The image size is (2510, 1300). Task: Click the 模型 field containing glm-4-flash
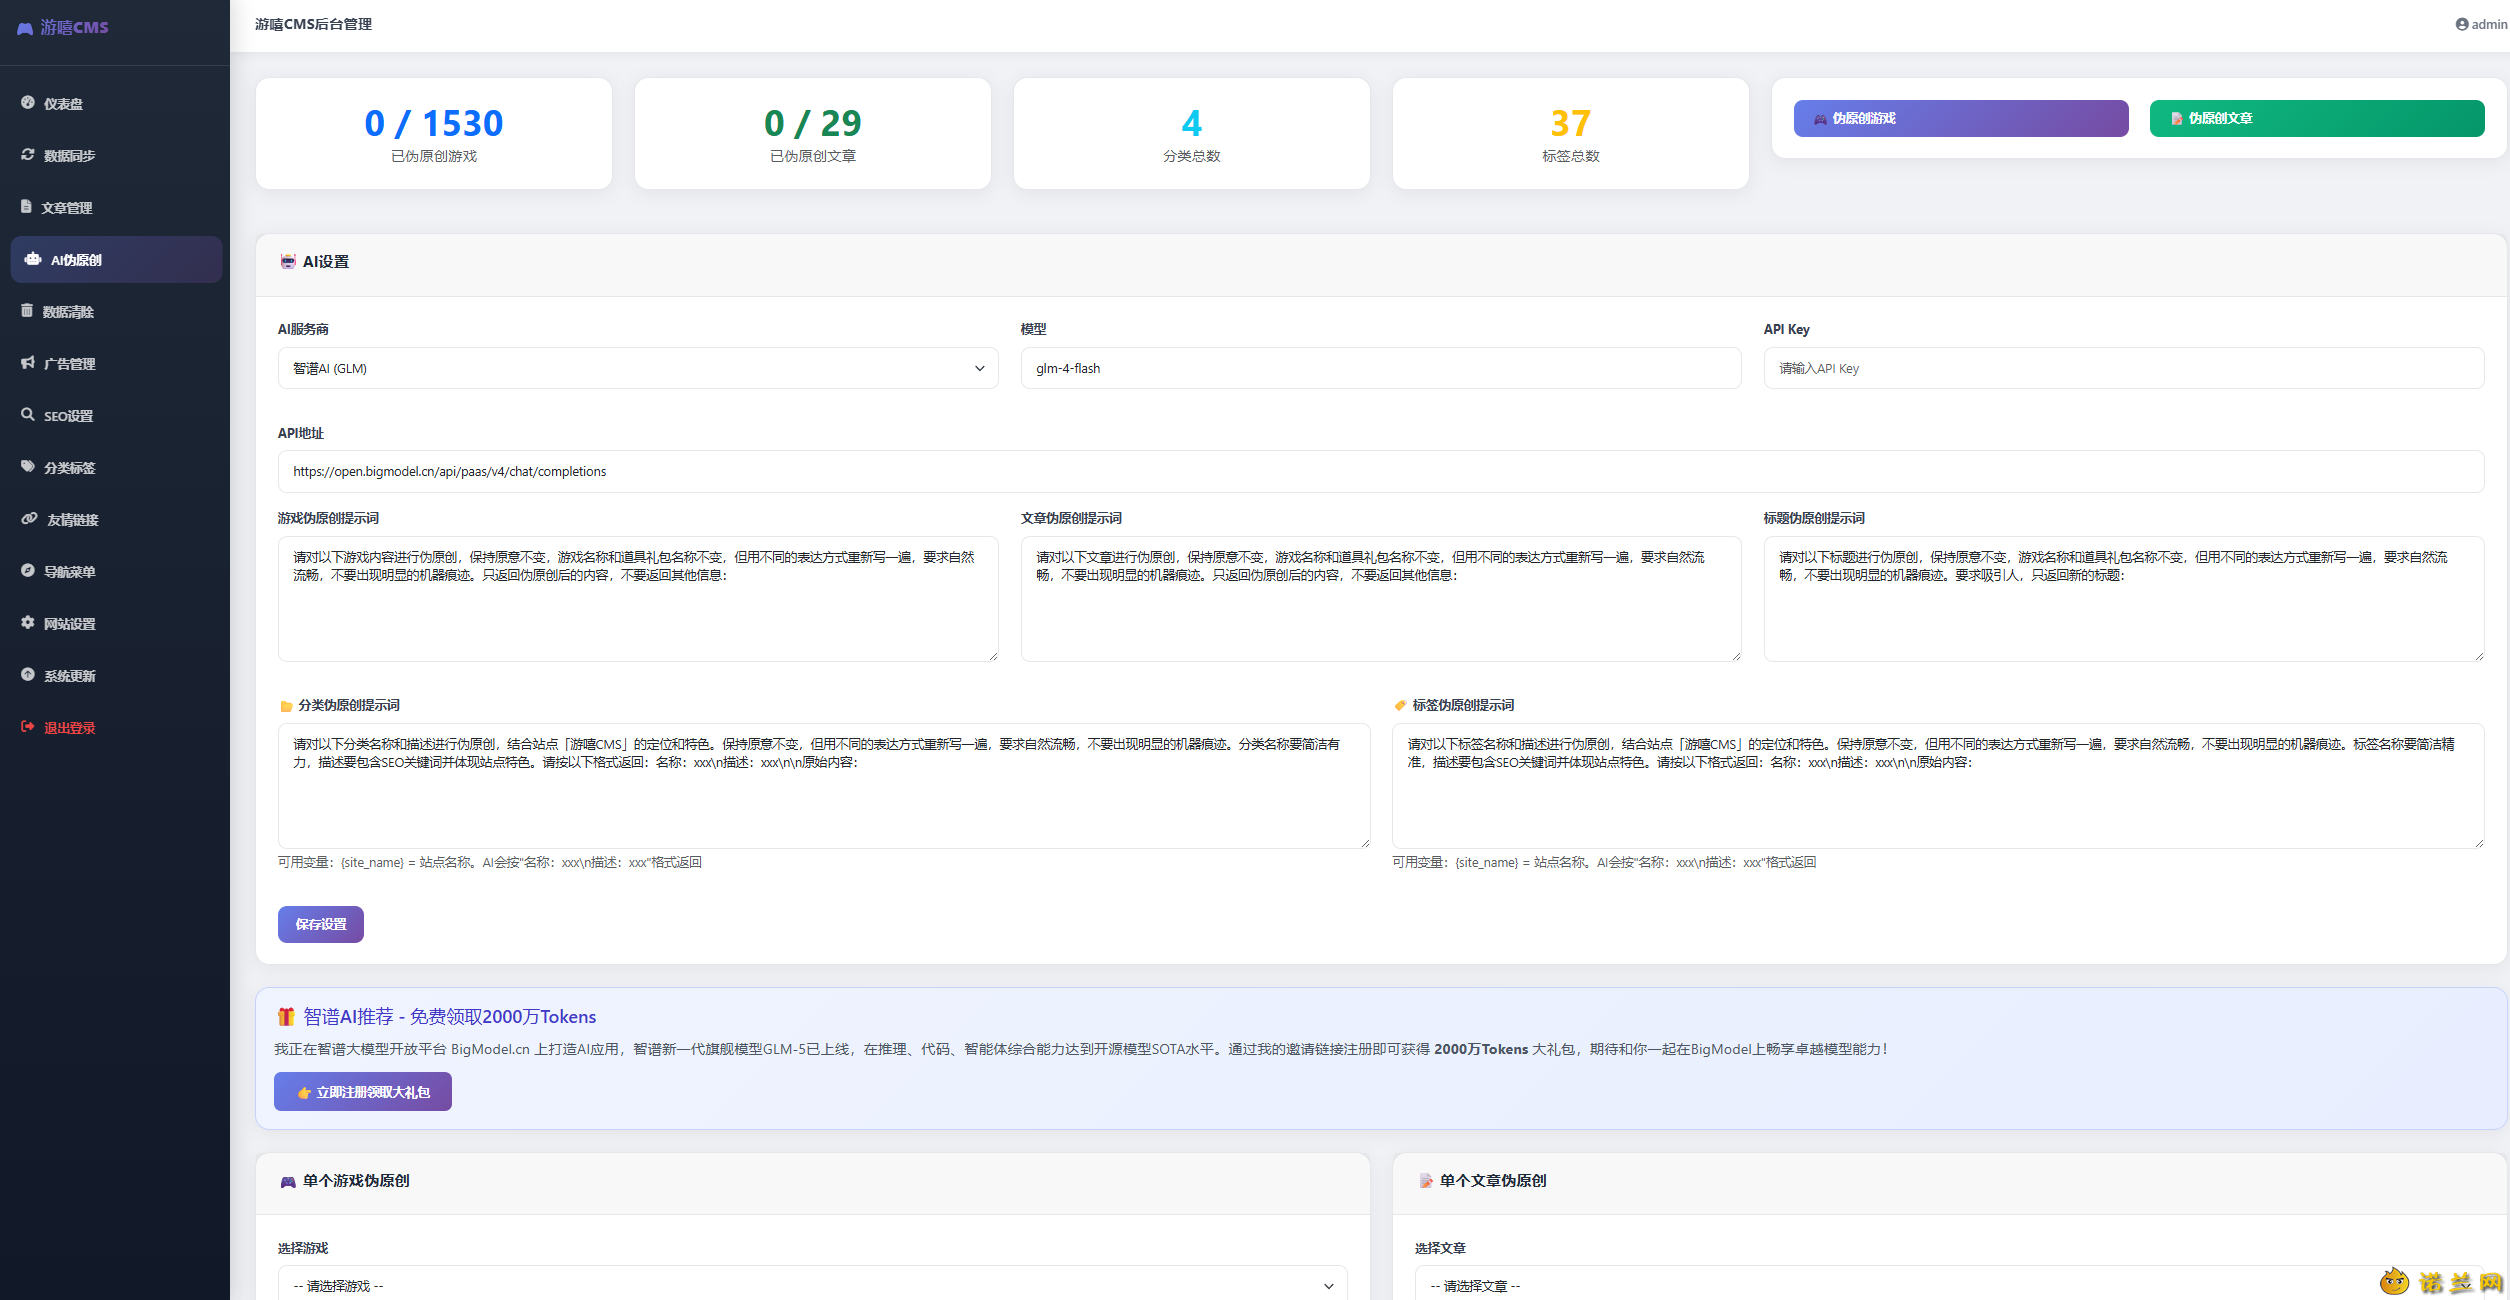[x=1381, y=368]
